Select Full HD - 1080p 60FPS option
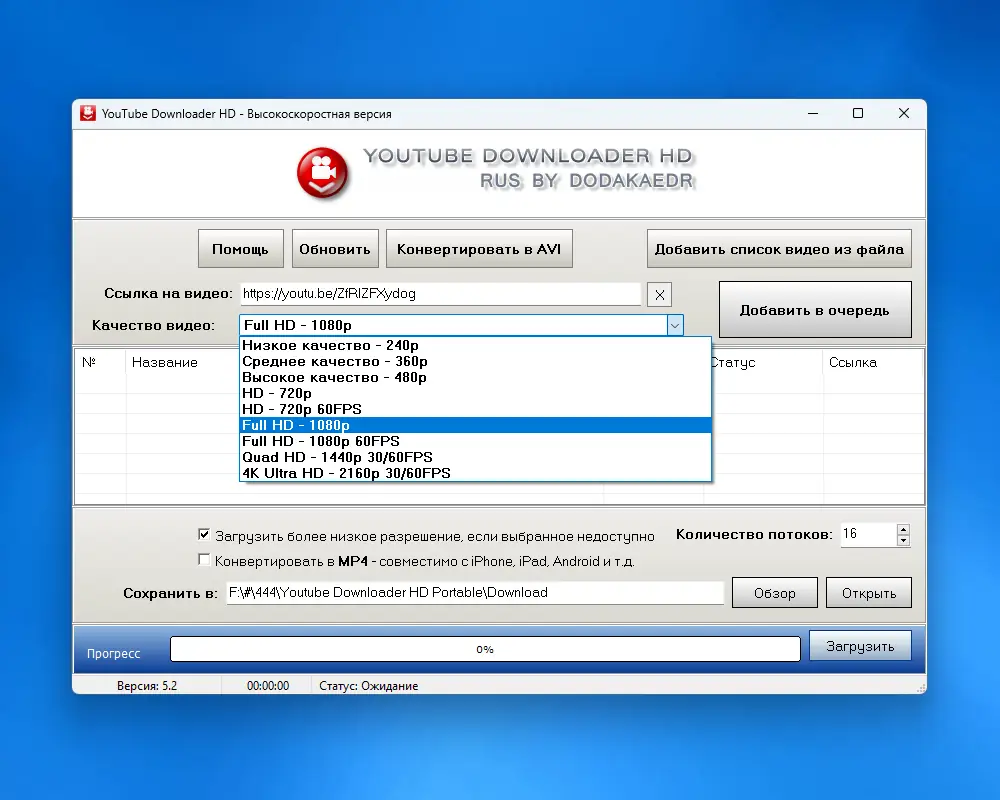Image resolution: width=1000 pixels, height=800 pixels. pos(475,441)
